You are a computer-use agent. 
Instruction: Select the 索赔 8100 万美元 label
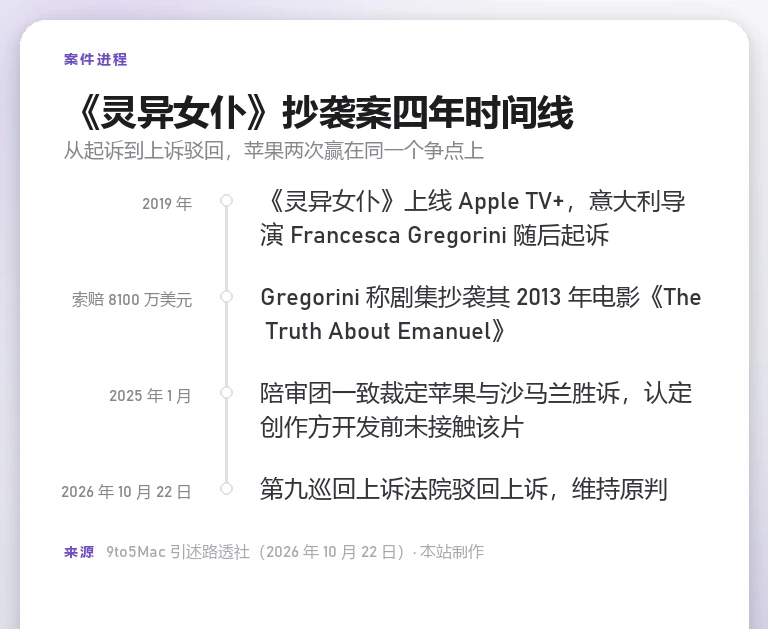132,299
